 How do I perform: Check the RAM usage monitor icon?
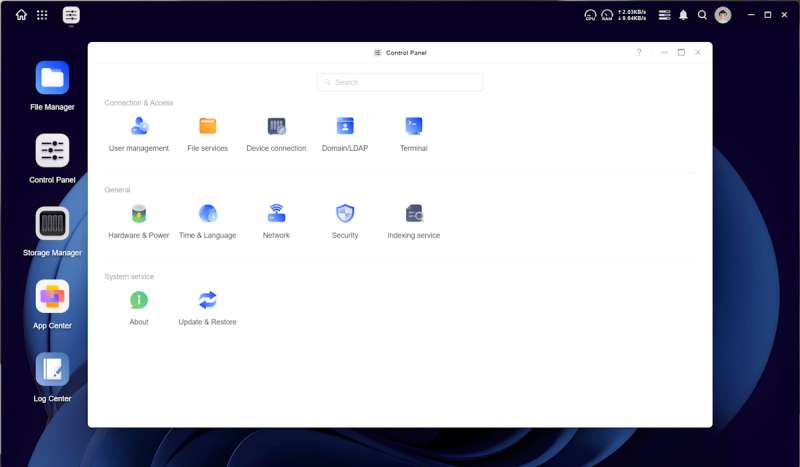607,15
